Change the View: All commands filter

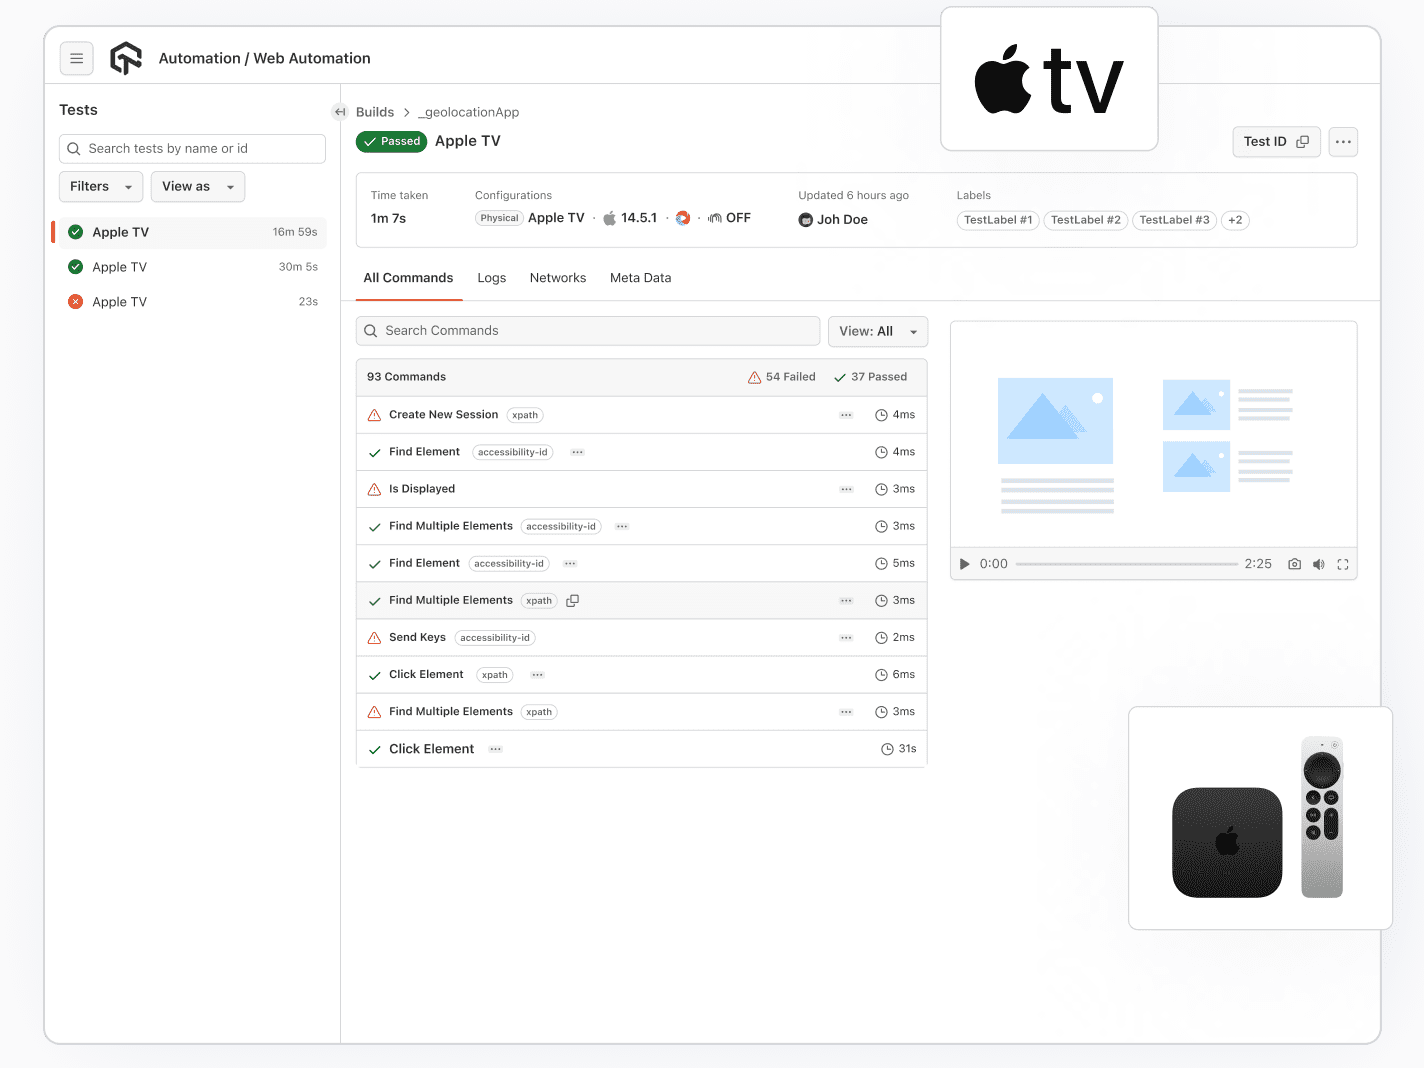point(877,331)
